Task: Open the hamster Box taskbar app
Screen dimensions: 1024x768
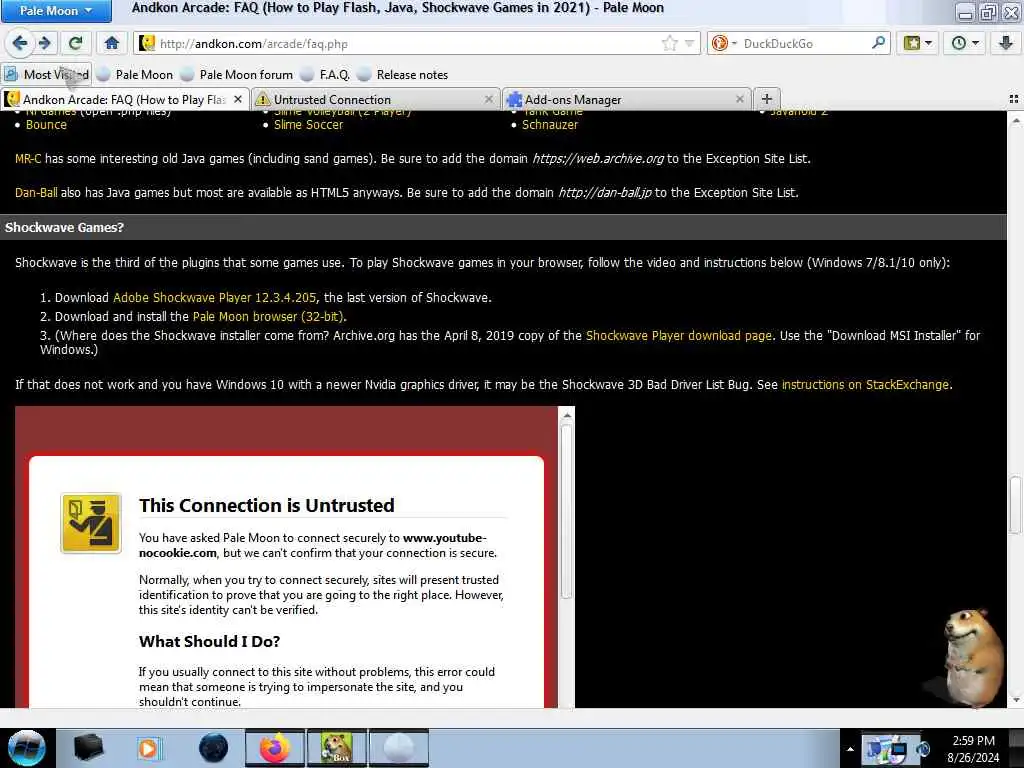Action: pyautogui.click(x=337, y=748)
